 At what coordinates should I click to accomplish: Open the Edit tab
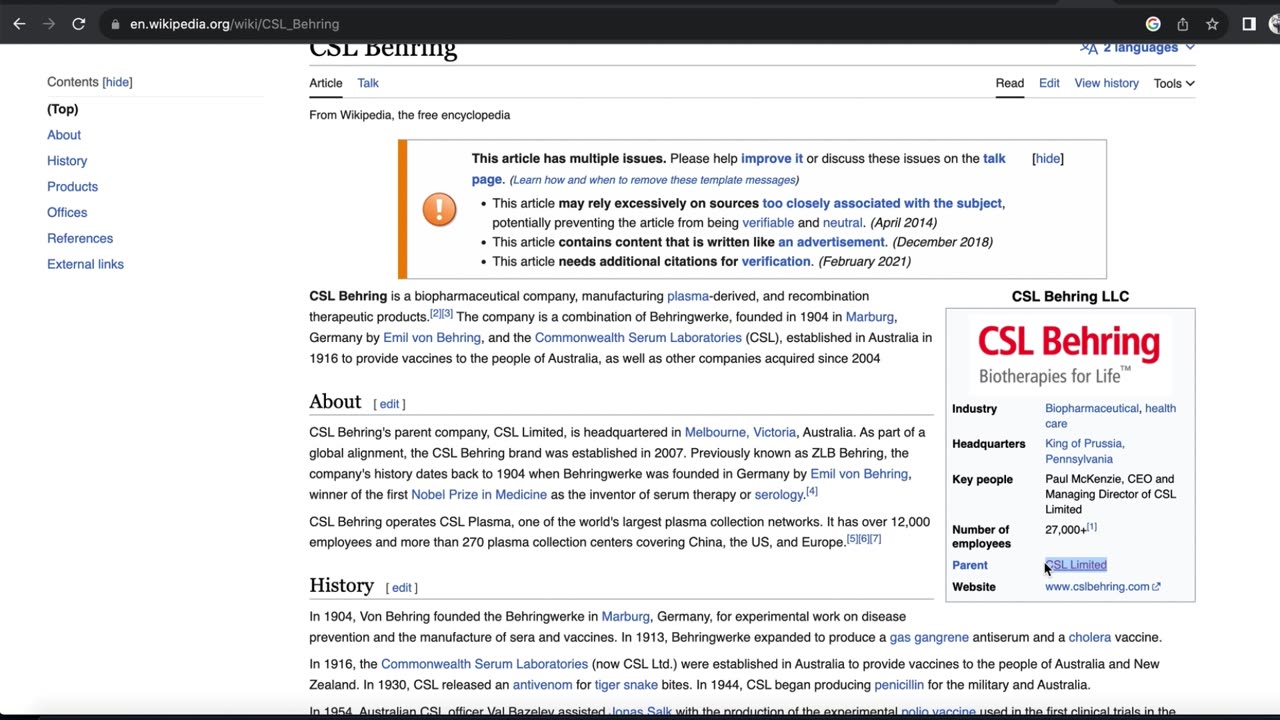(1049, 83)
